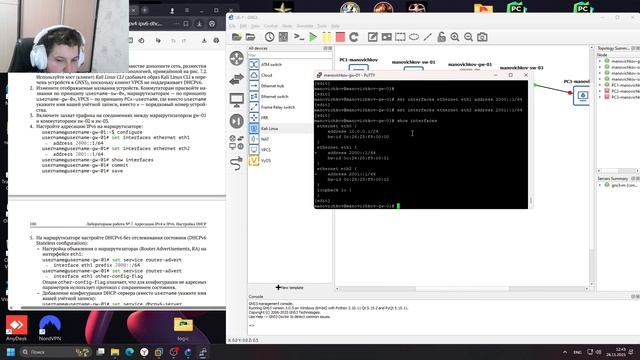Open Microsoft Edge from the taskbar
640x360 pixels.
point(130,352)
